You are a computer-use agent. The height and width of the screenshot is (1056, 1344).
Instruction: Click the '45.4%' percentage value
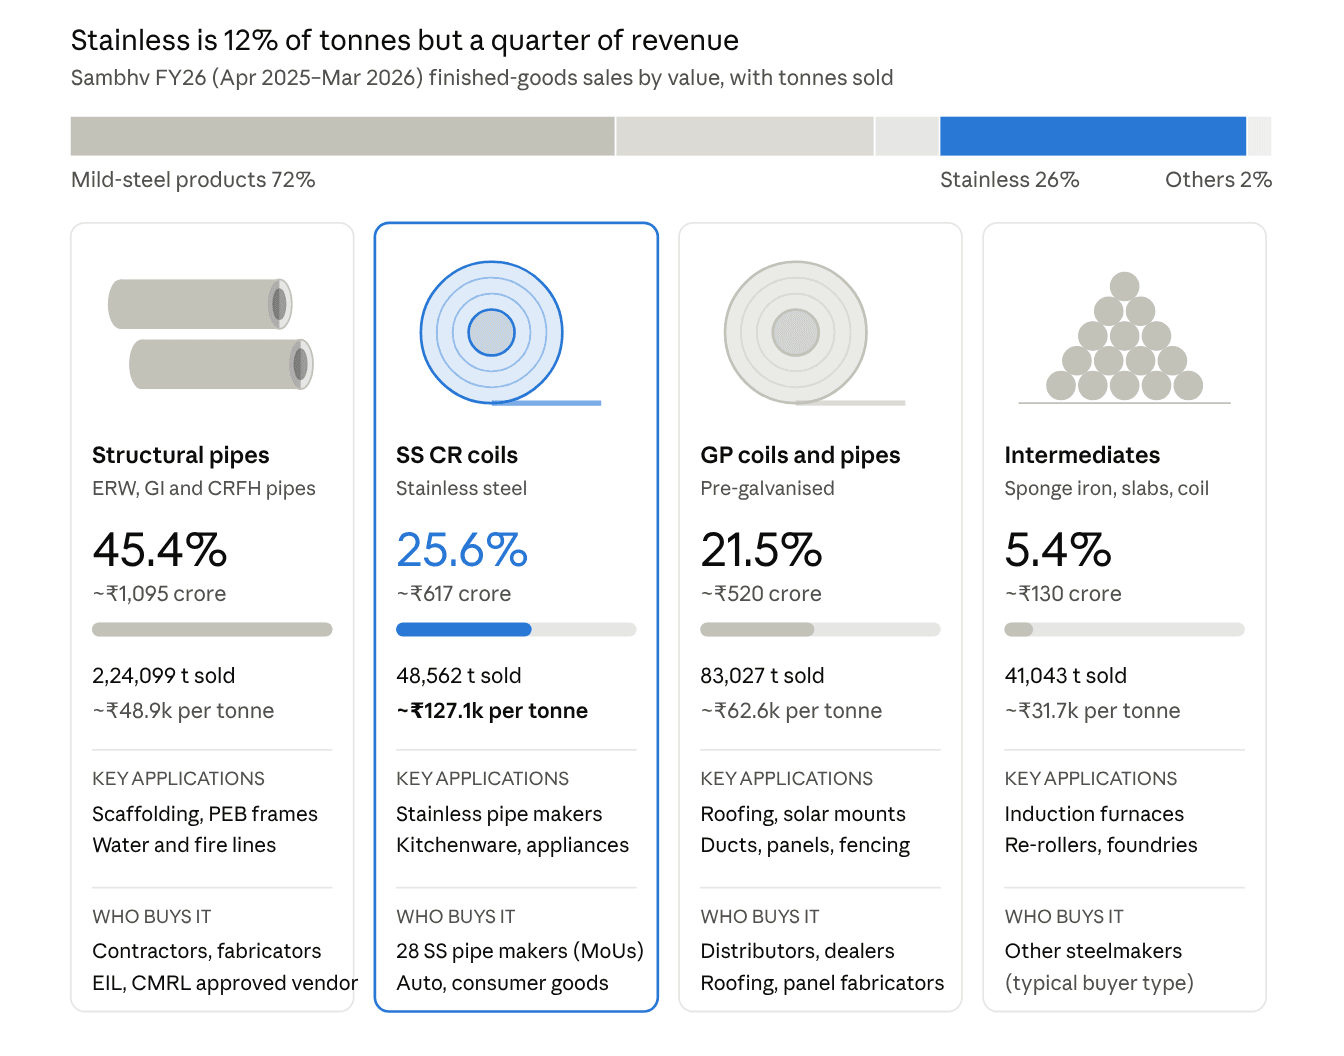(x=160, y=550)
